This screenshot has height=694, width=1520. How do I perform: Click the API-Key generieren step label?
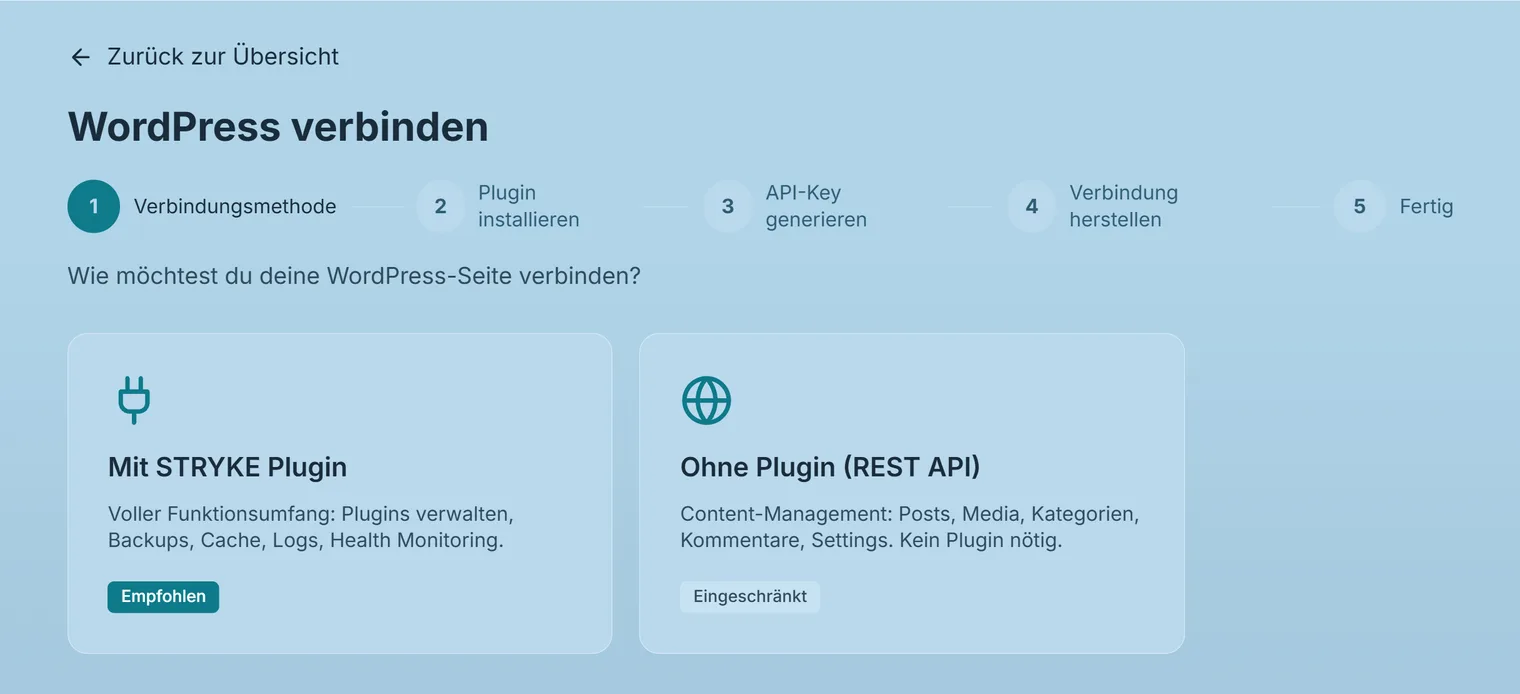816,206
